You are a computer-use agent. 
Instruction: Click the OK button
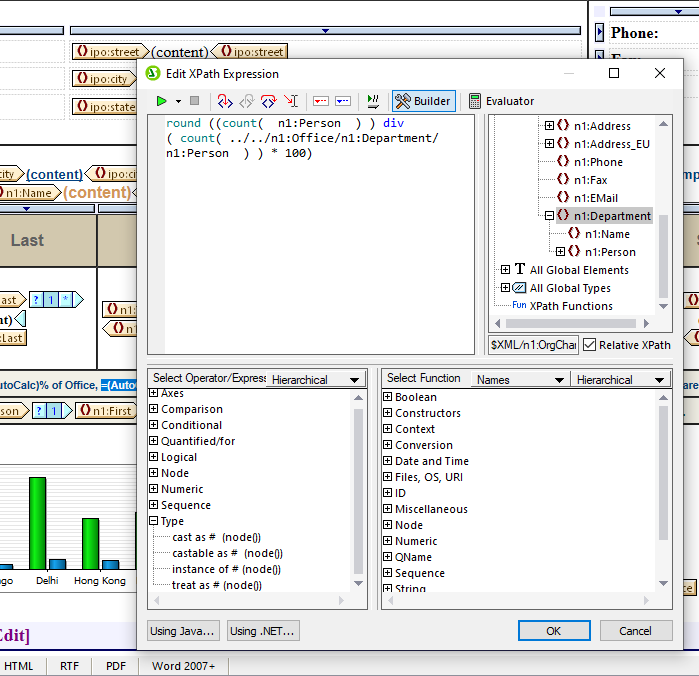pyautogui.click(x=553, y=631)
